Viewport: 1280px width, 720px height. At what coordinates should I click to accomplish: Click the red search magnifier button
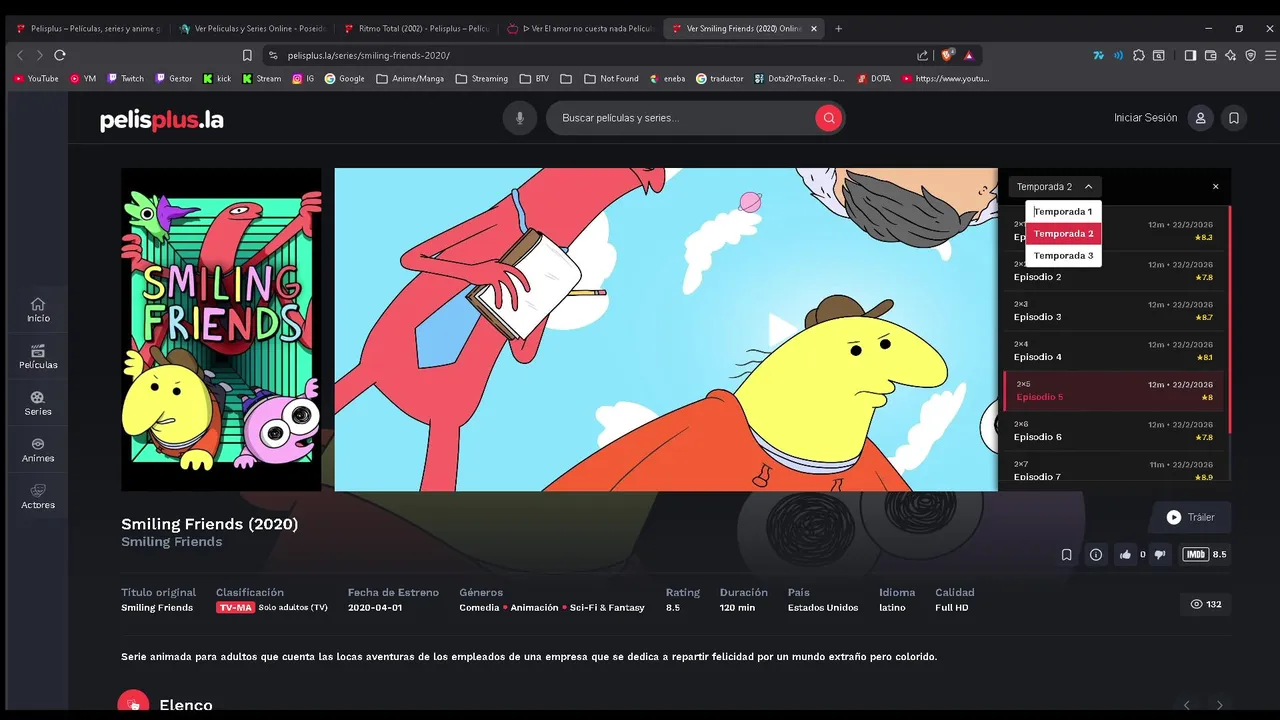pos(828,118)
